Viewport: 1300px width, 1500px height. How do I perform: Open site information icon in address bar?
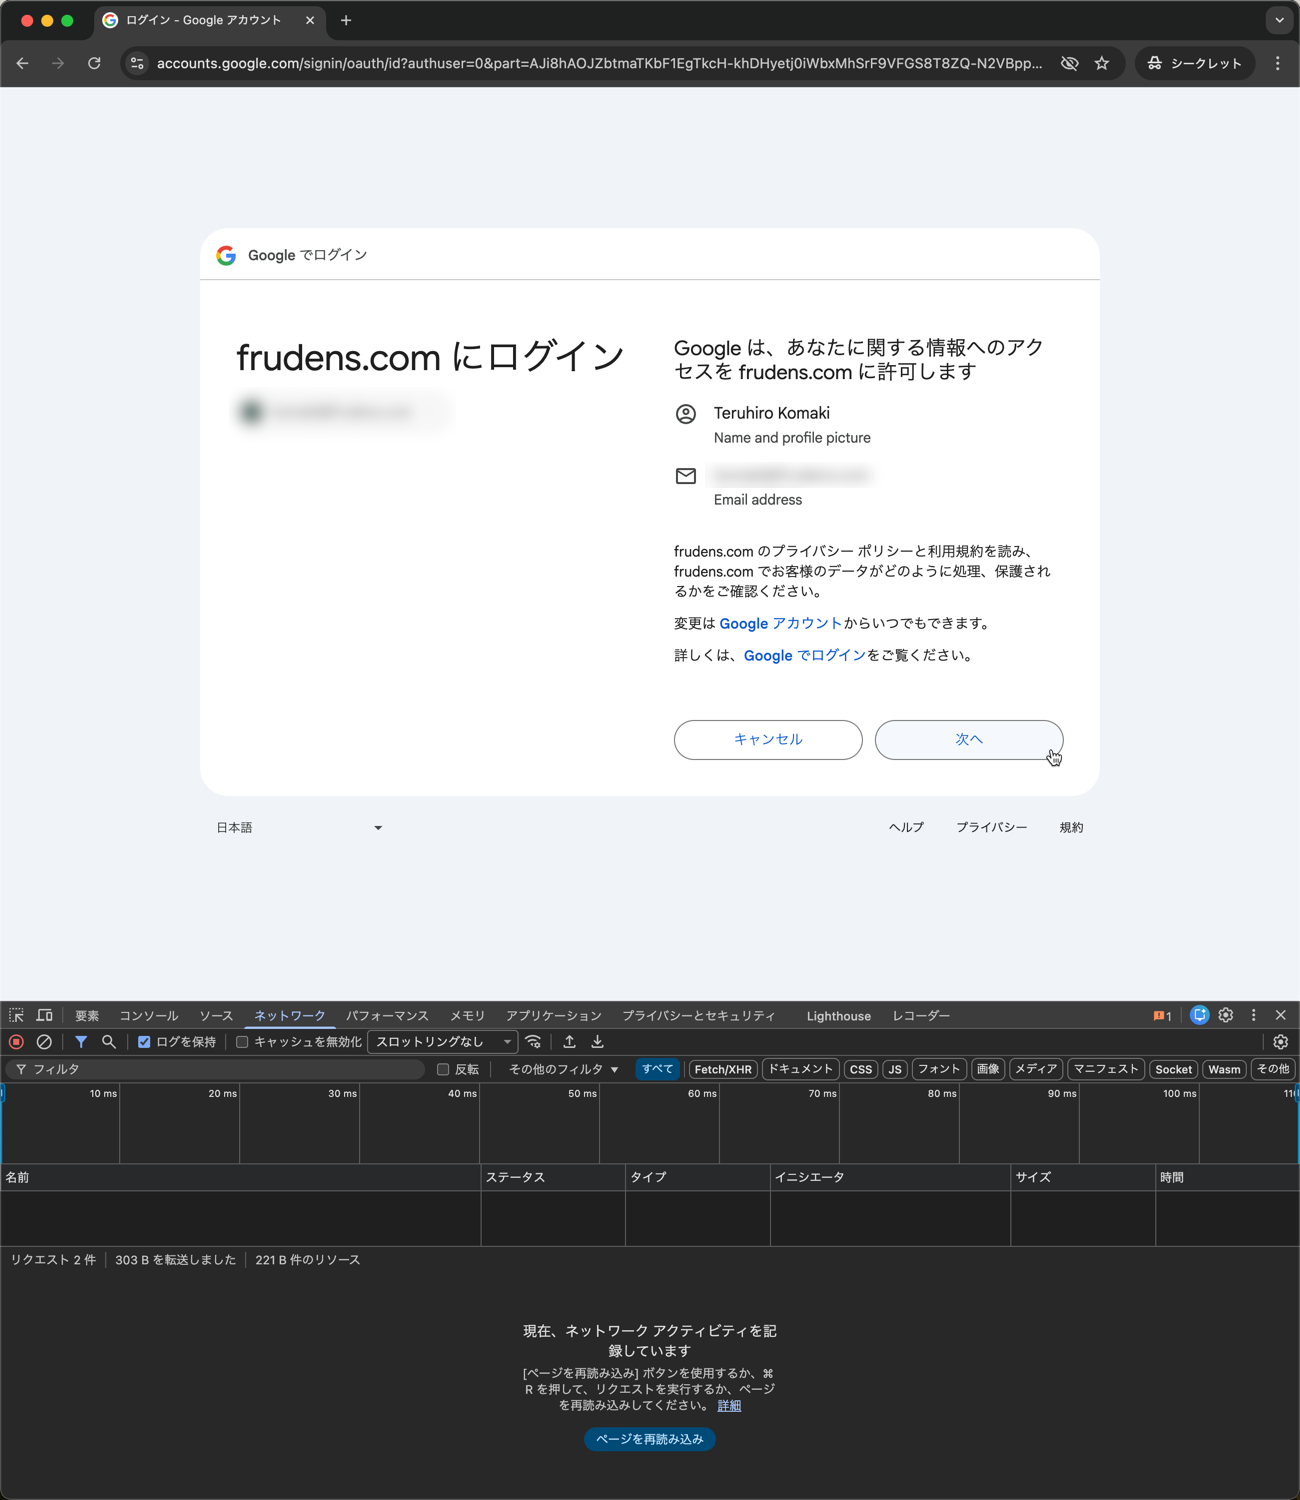[x=138, y=63]
